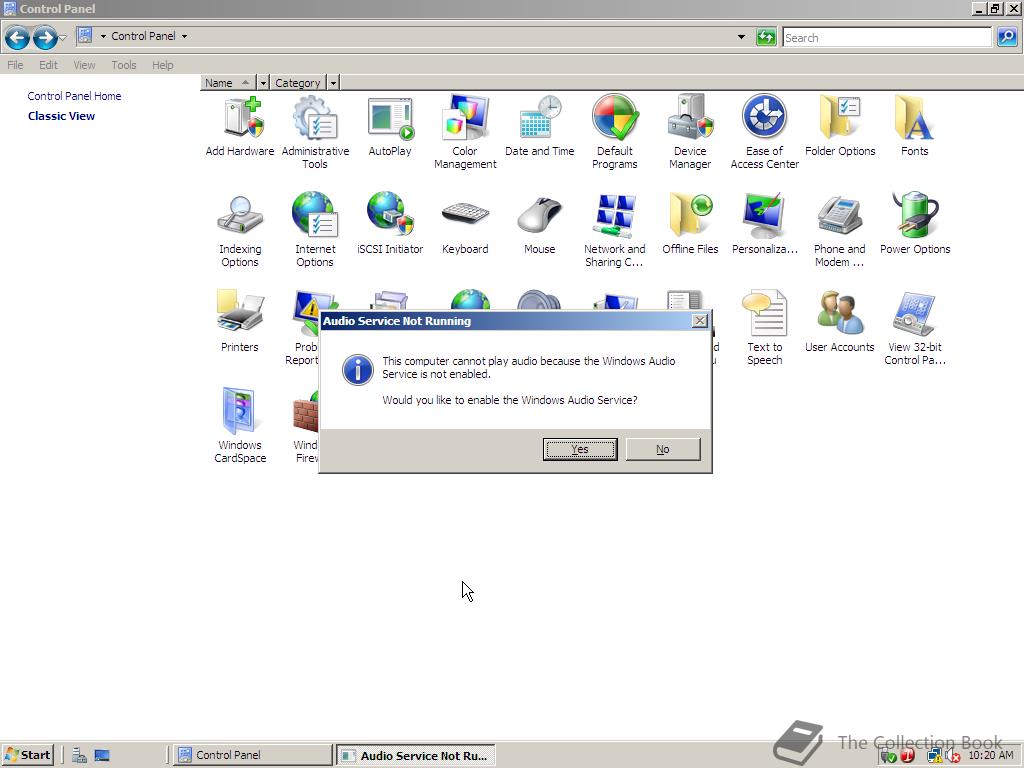Click the muted volume tray icon
Image resolution: width=1024 pixels, height=768 pixels.
pos(953,756)
